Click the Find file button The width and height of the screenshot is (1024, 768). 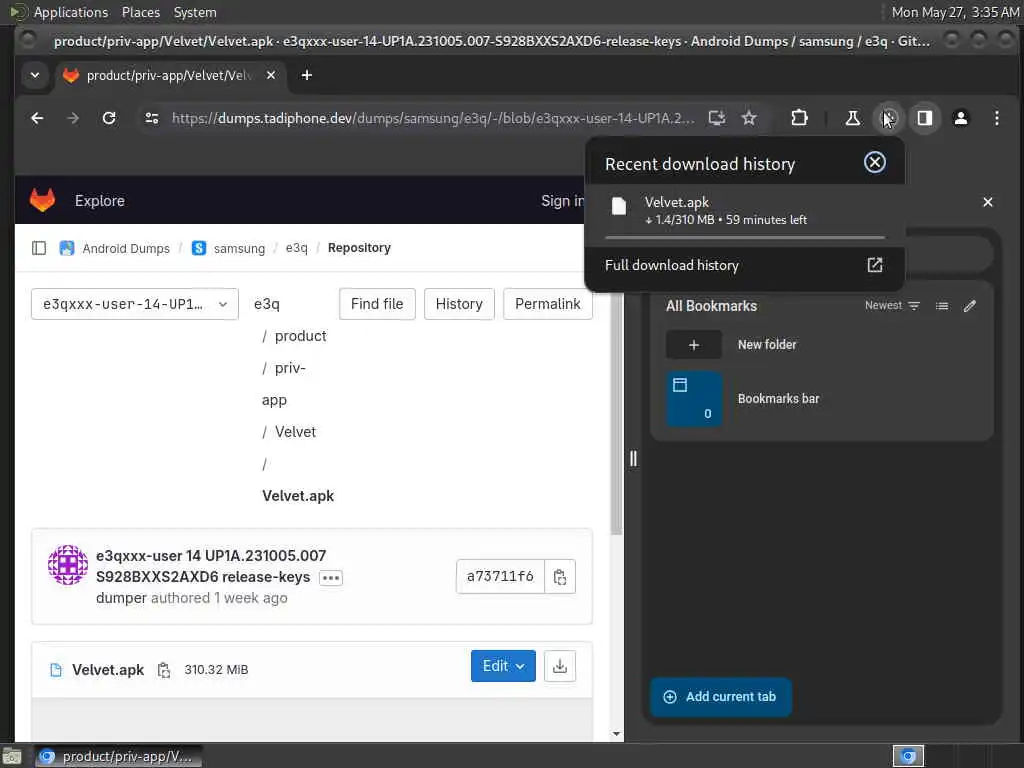(377, 304)
